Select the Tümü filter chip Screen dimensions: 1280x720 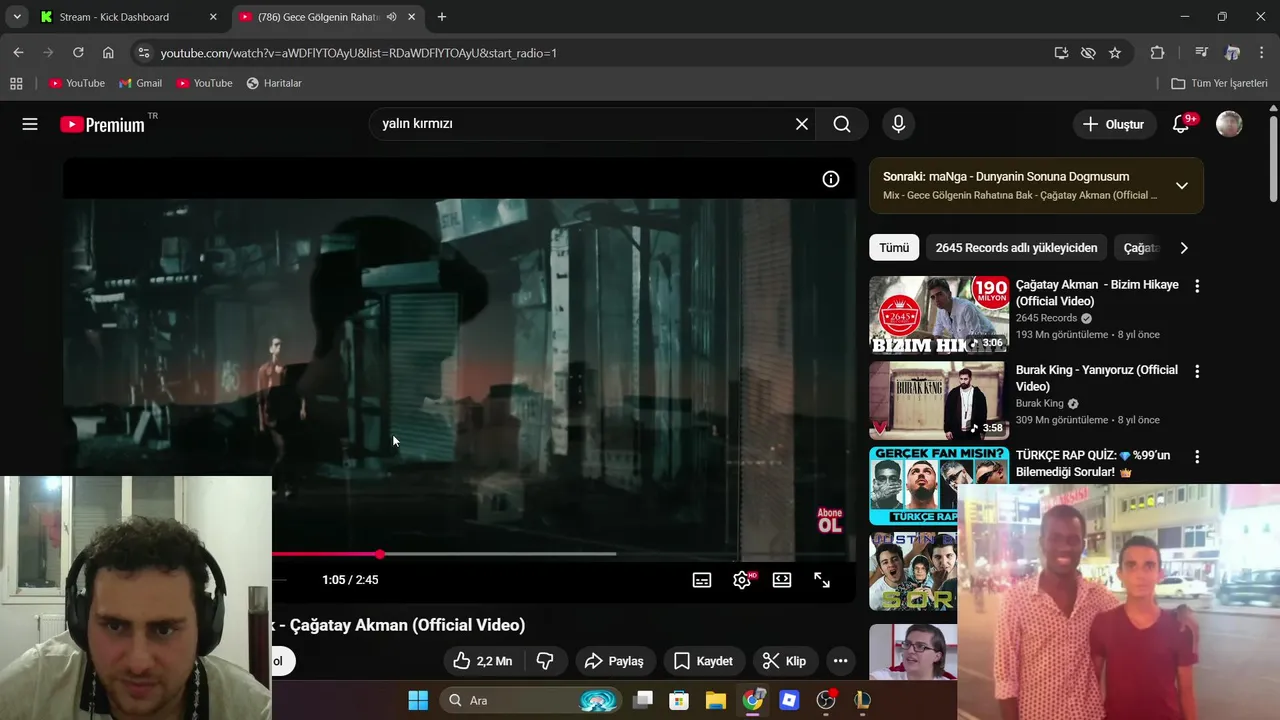(x=894, y=248)
